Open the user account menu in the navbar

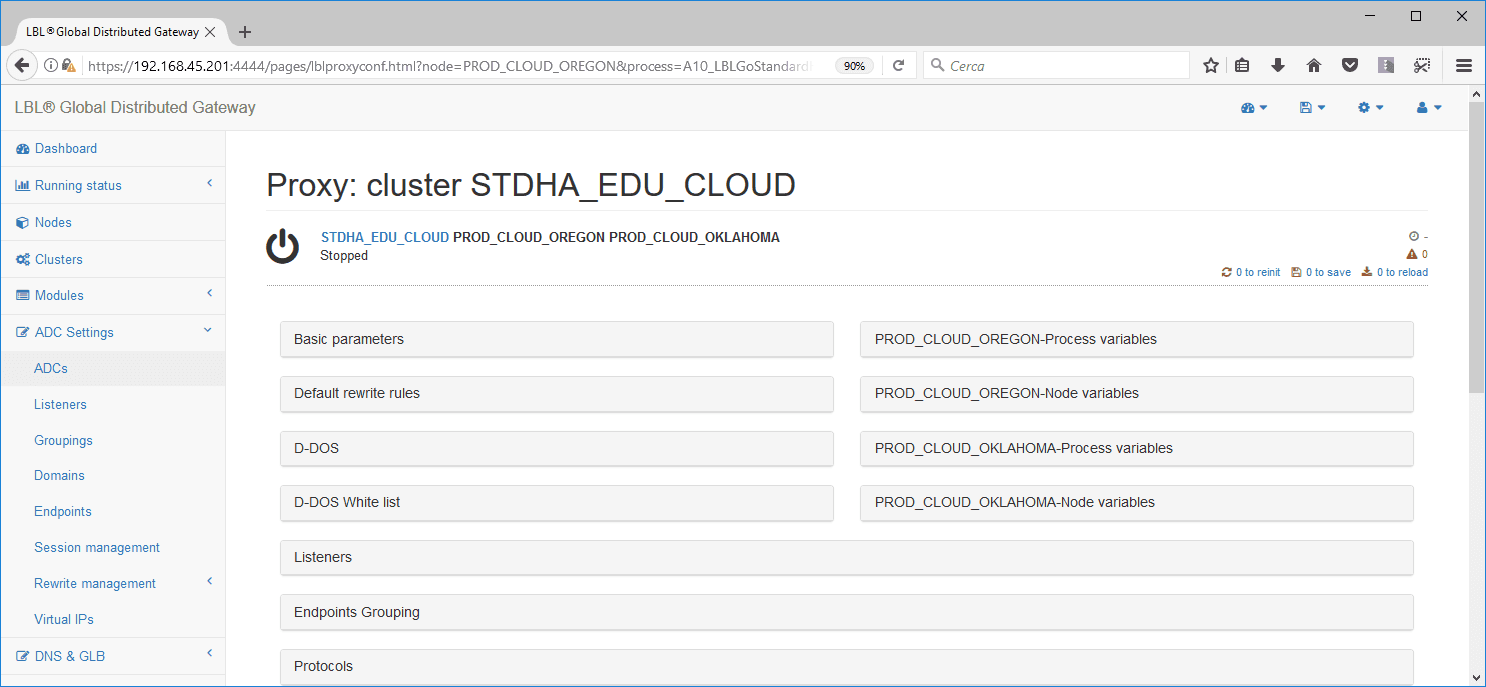click(1428, 108)
